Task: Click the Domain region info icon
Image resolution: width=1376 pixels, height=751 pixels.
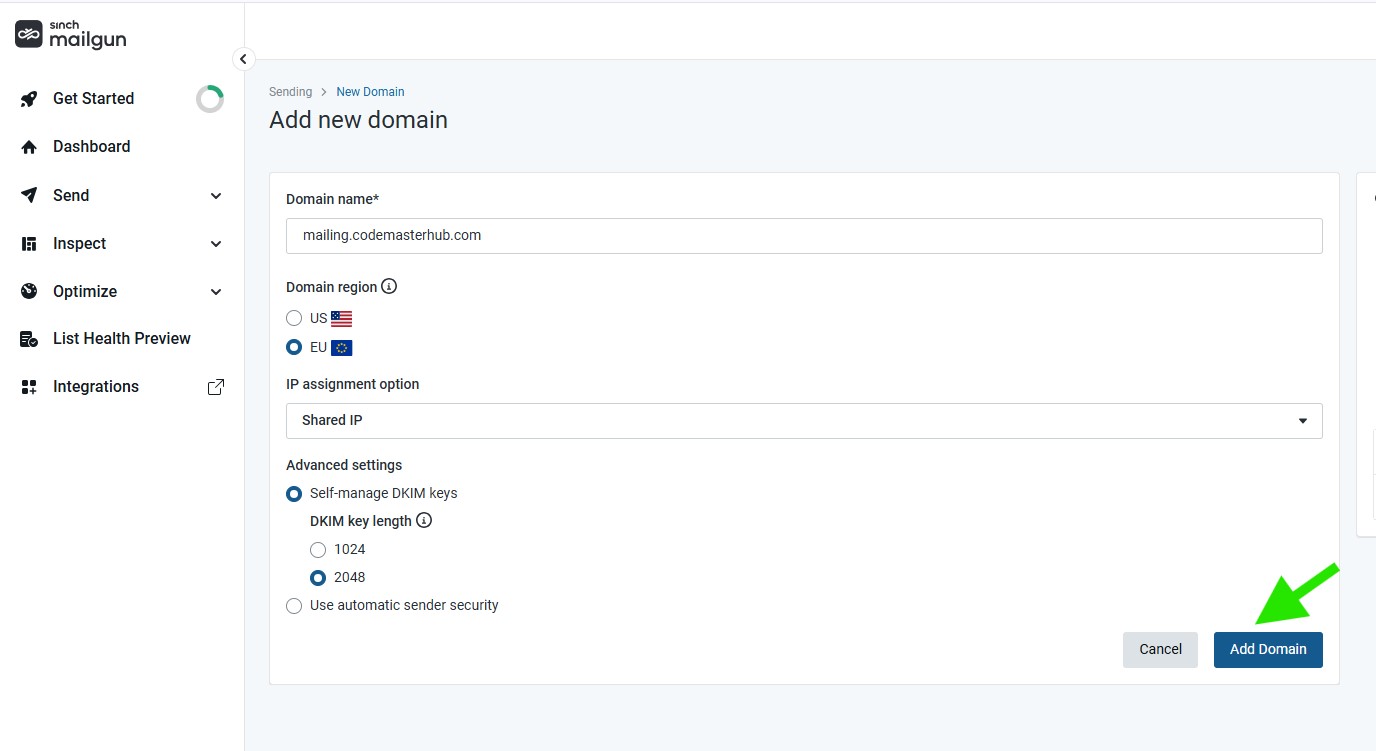Action: pyautogui.click(x=390, y=287)
